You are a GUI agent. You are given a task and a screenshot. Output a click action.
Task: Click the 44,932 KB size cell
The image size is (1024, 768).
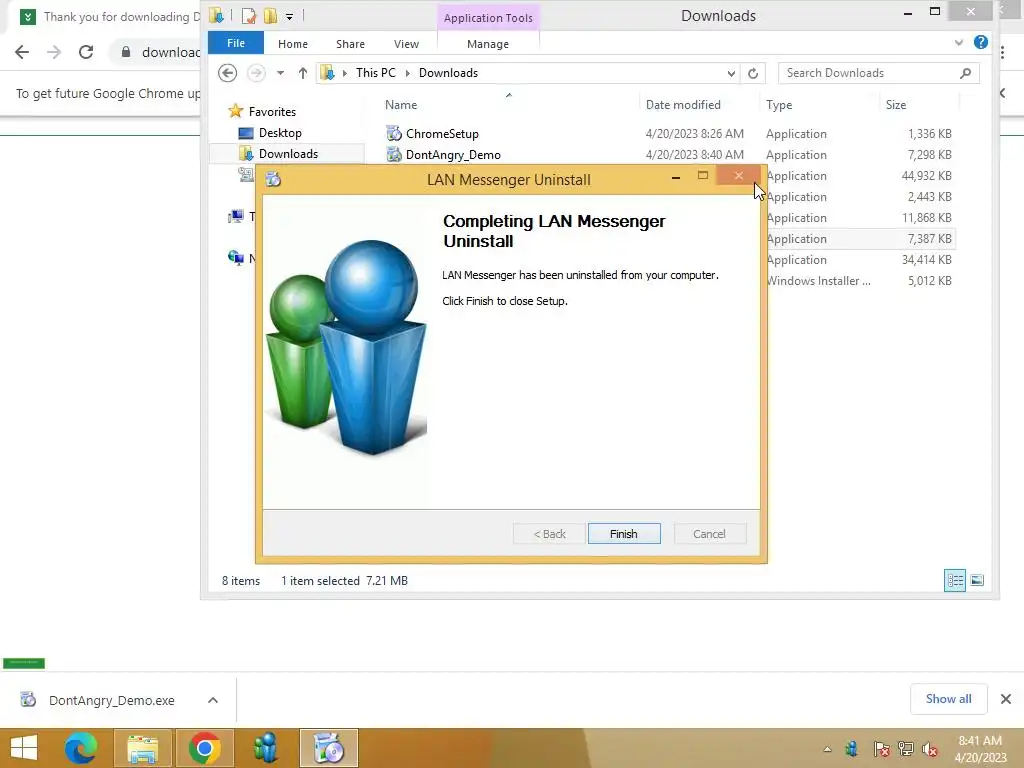tap(926, 176)
